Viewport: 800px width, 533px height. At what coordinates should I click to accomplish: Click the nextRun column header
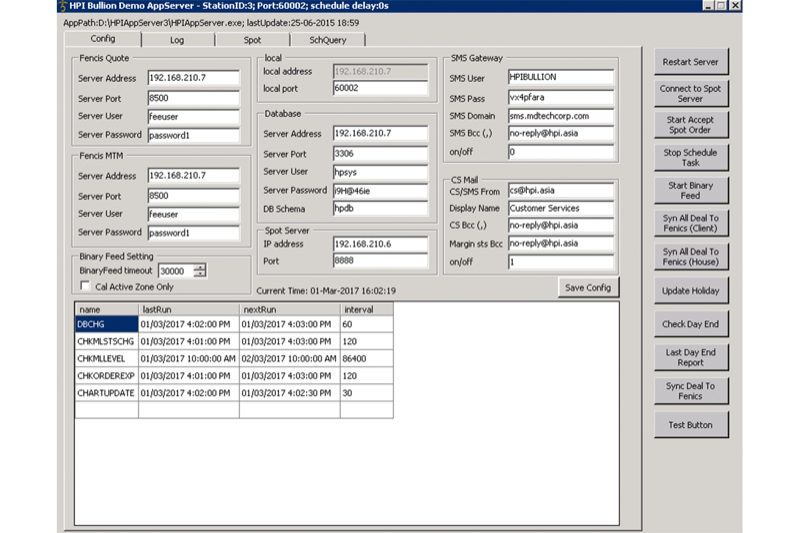pyautogui.click(x=290, y=309)
